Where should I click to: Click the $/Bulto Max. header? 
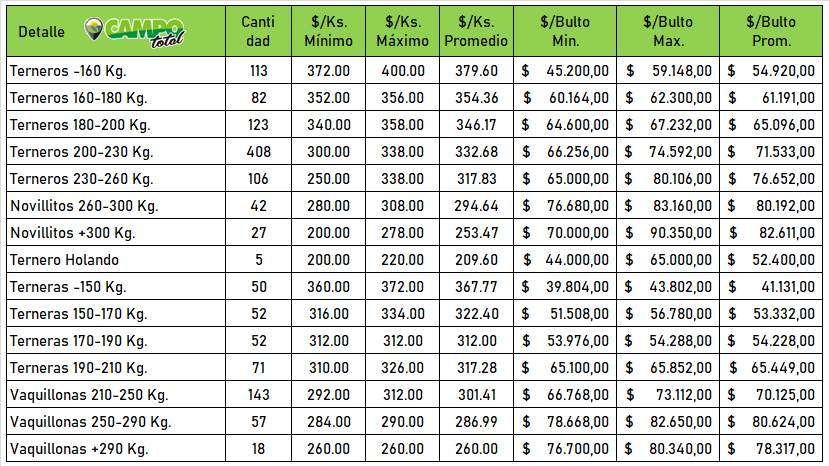point(669,31)
